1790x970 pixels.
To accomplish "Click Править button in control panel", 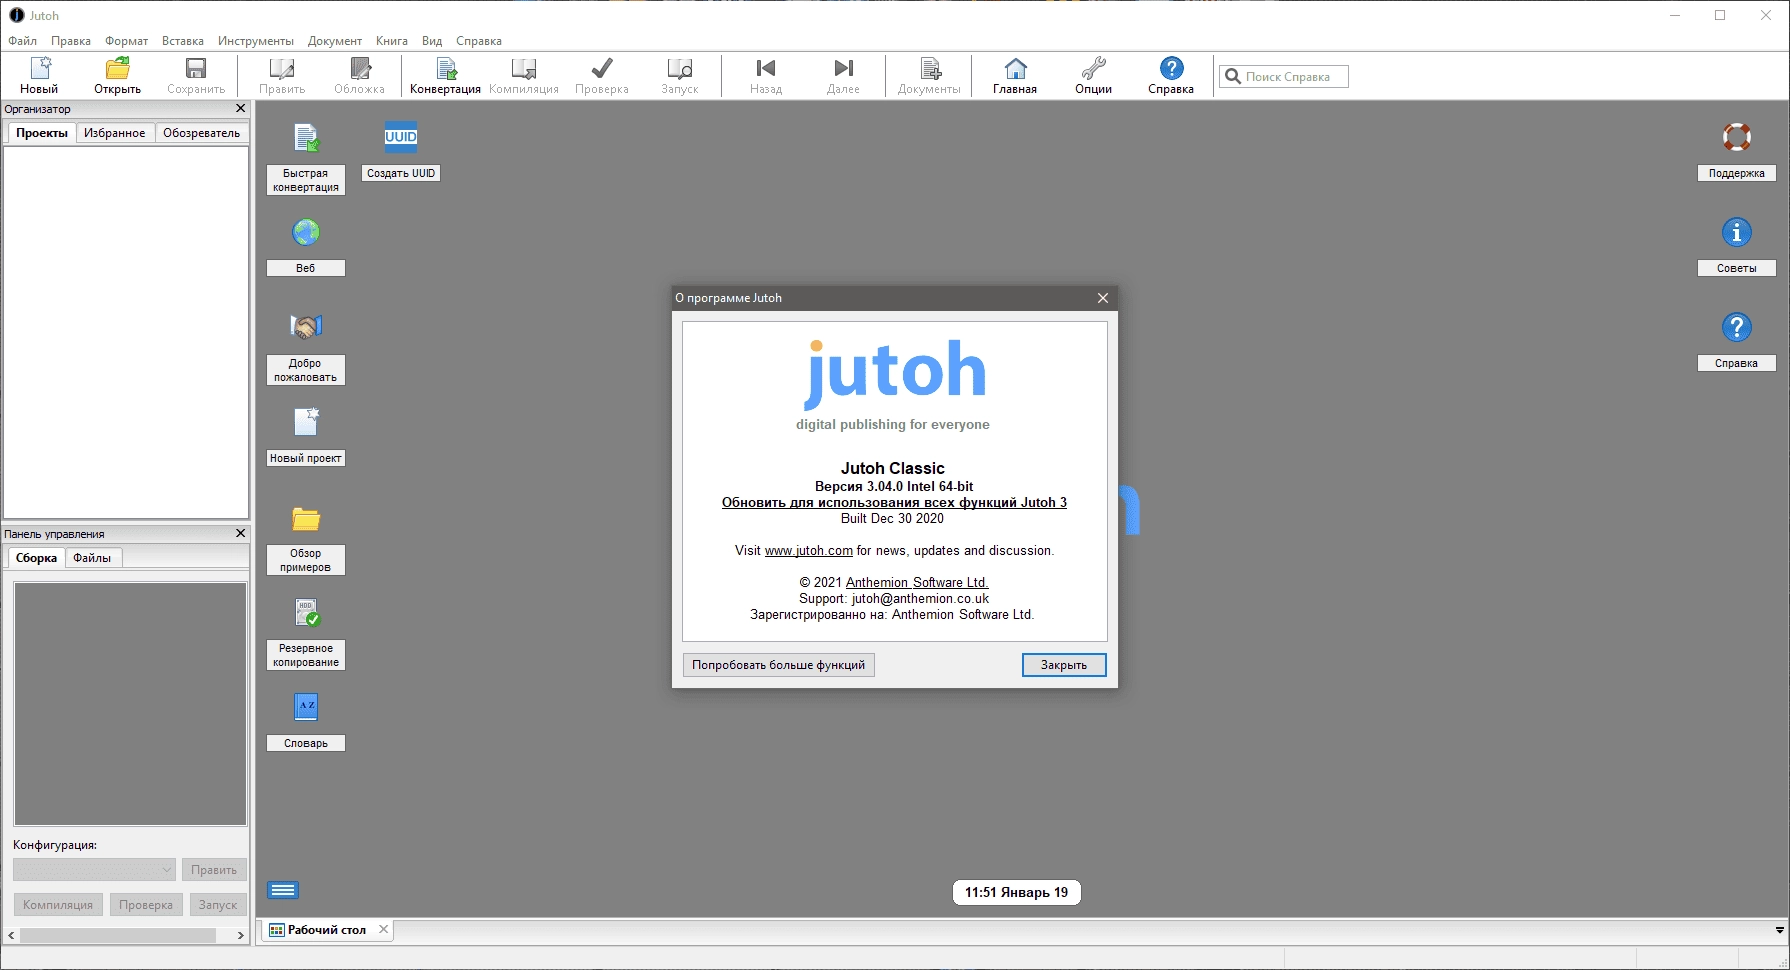I will (214, 870).
